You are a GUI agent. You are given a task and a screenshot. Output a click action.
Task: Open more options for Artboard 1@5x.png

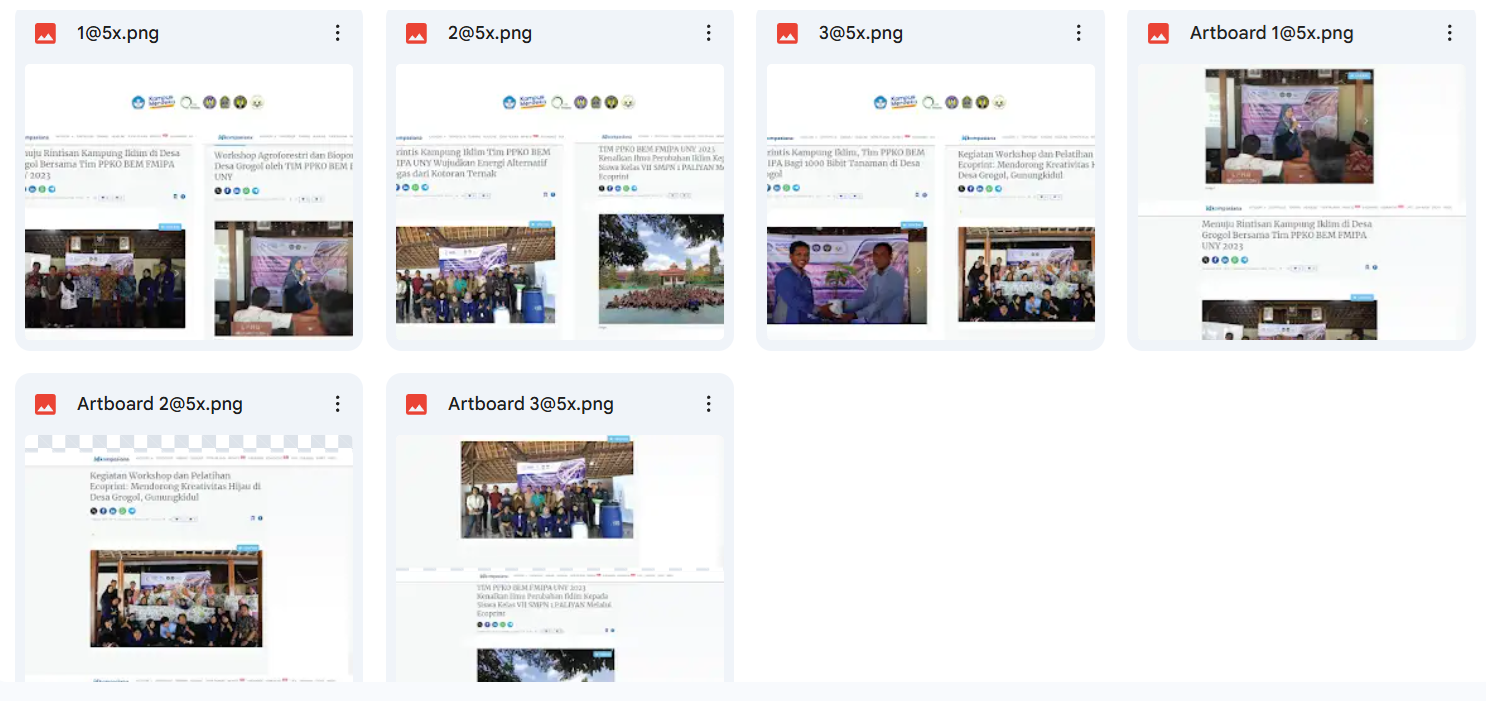tap(1450, 33)
